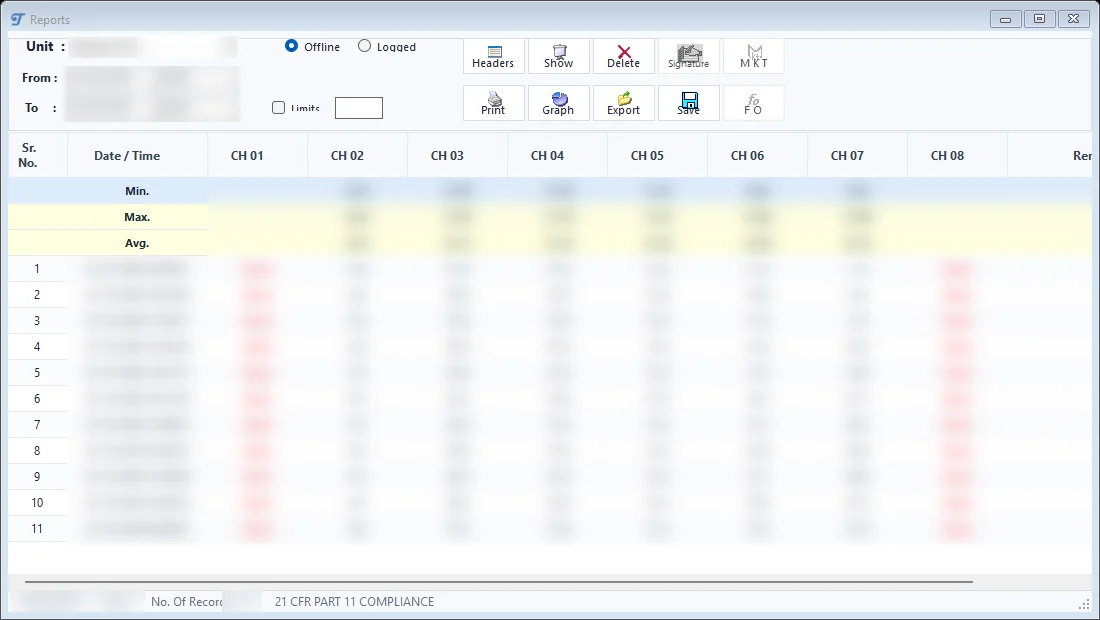
Task: Select the CH 02 column header
Action: 358,156
